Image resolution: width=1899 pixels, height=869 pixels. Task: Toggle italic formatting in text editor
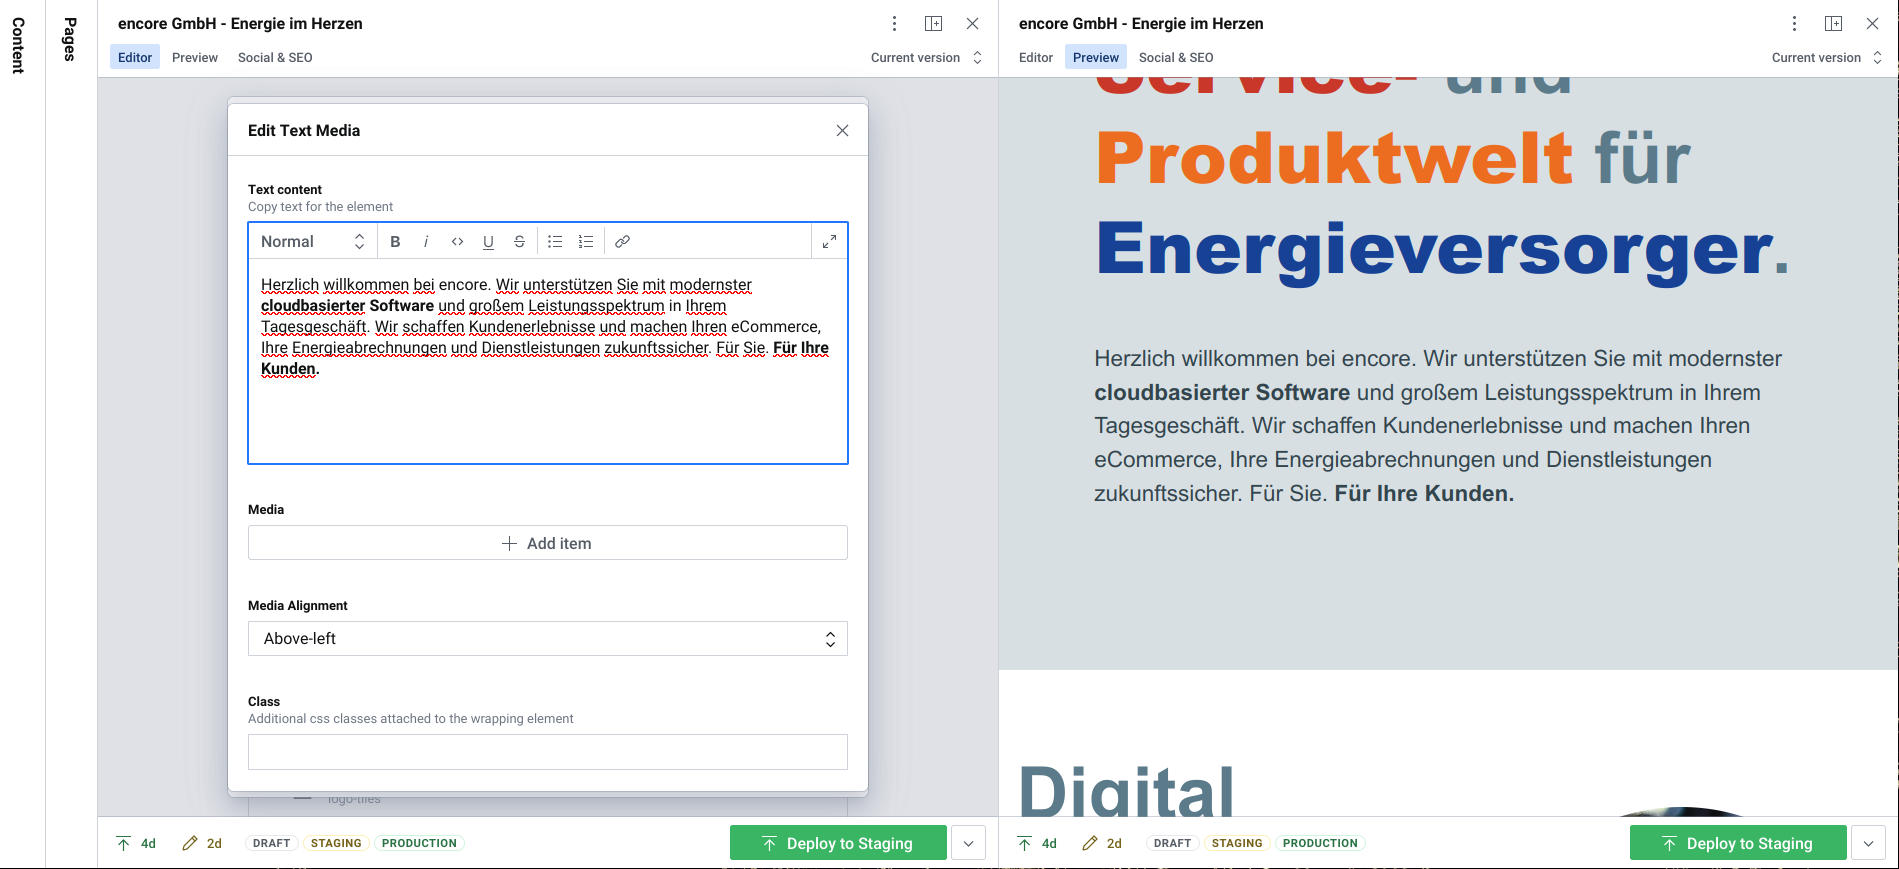click(426, 241)
